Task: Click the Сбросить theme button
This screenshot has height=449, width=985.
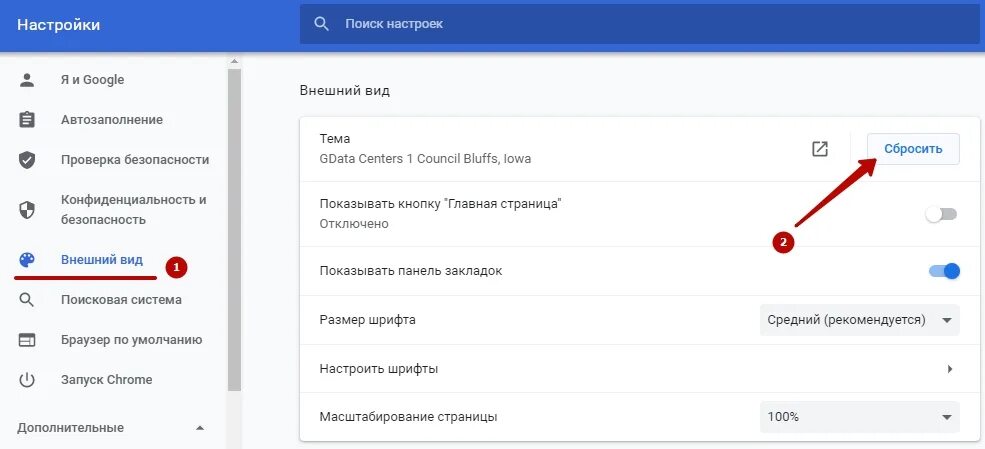Action: [x=913, y=149]
